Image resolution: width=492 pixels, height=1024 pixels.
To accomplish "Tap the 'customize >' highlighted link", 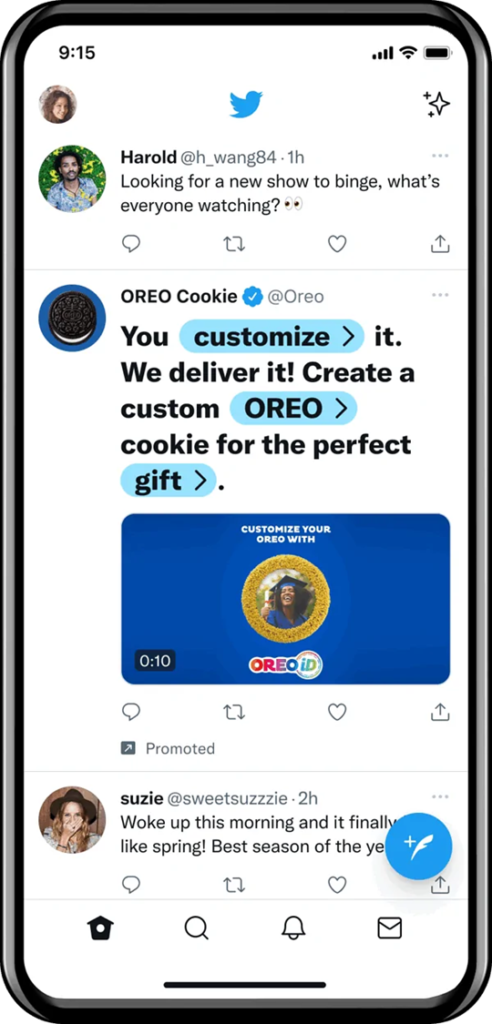I will (x=272, y=336).
